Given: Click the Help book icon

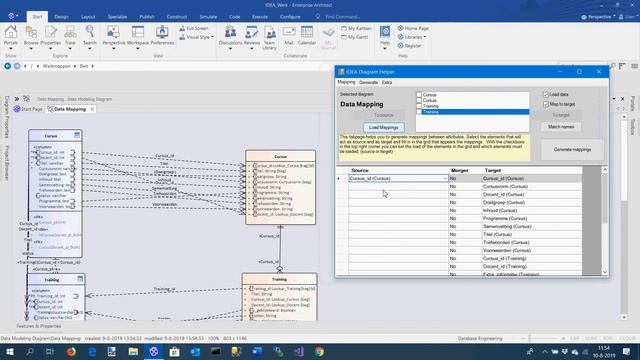Looking at the screenshot, I should point(384,32).
